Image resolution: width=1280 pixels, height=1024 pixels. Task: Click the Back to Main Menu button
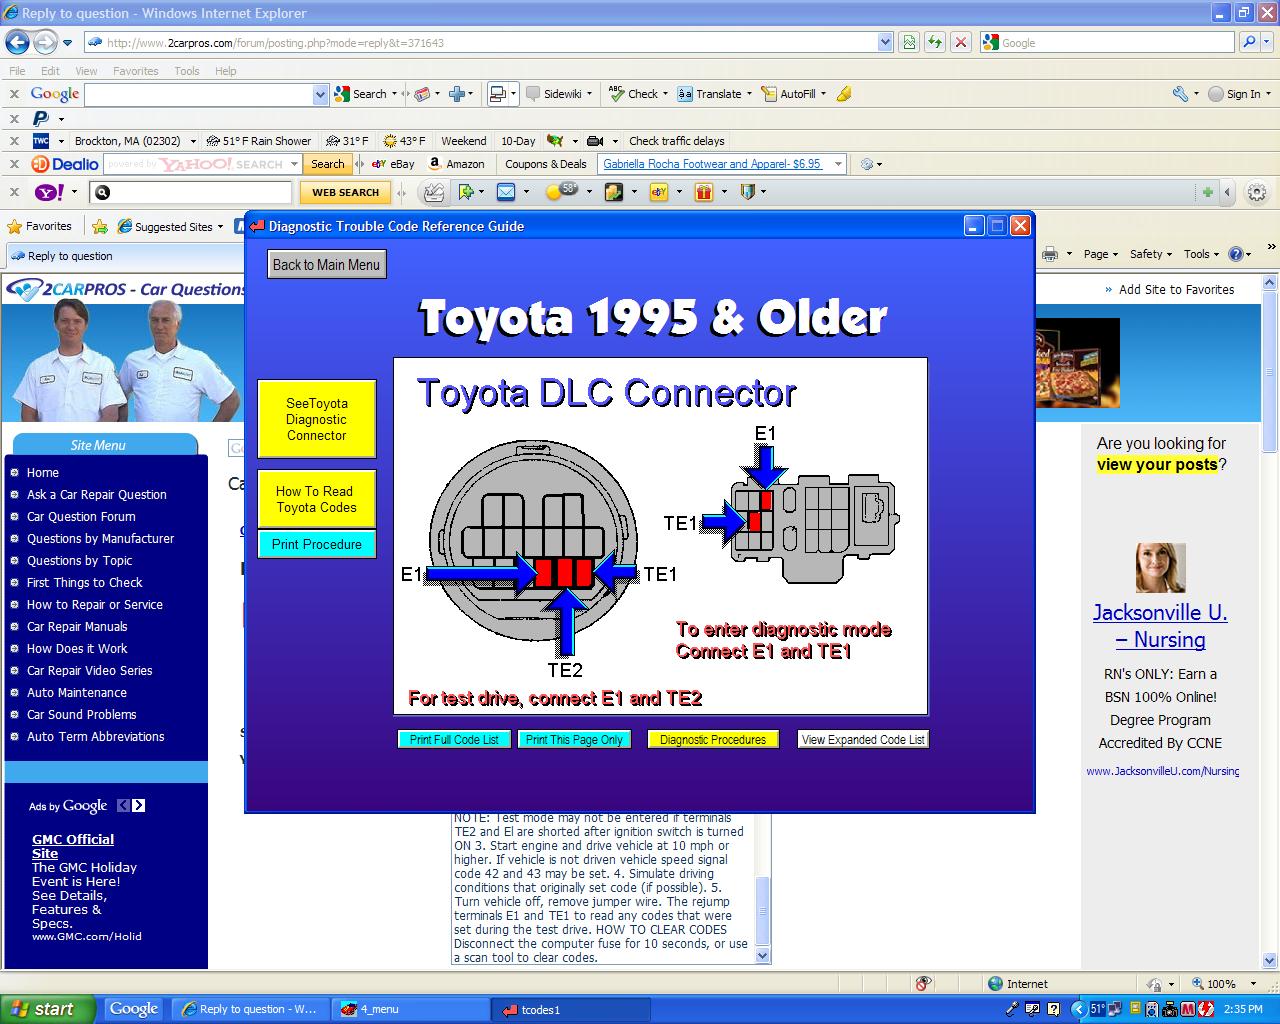pyautogui.click(x=326, y=265)
